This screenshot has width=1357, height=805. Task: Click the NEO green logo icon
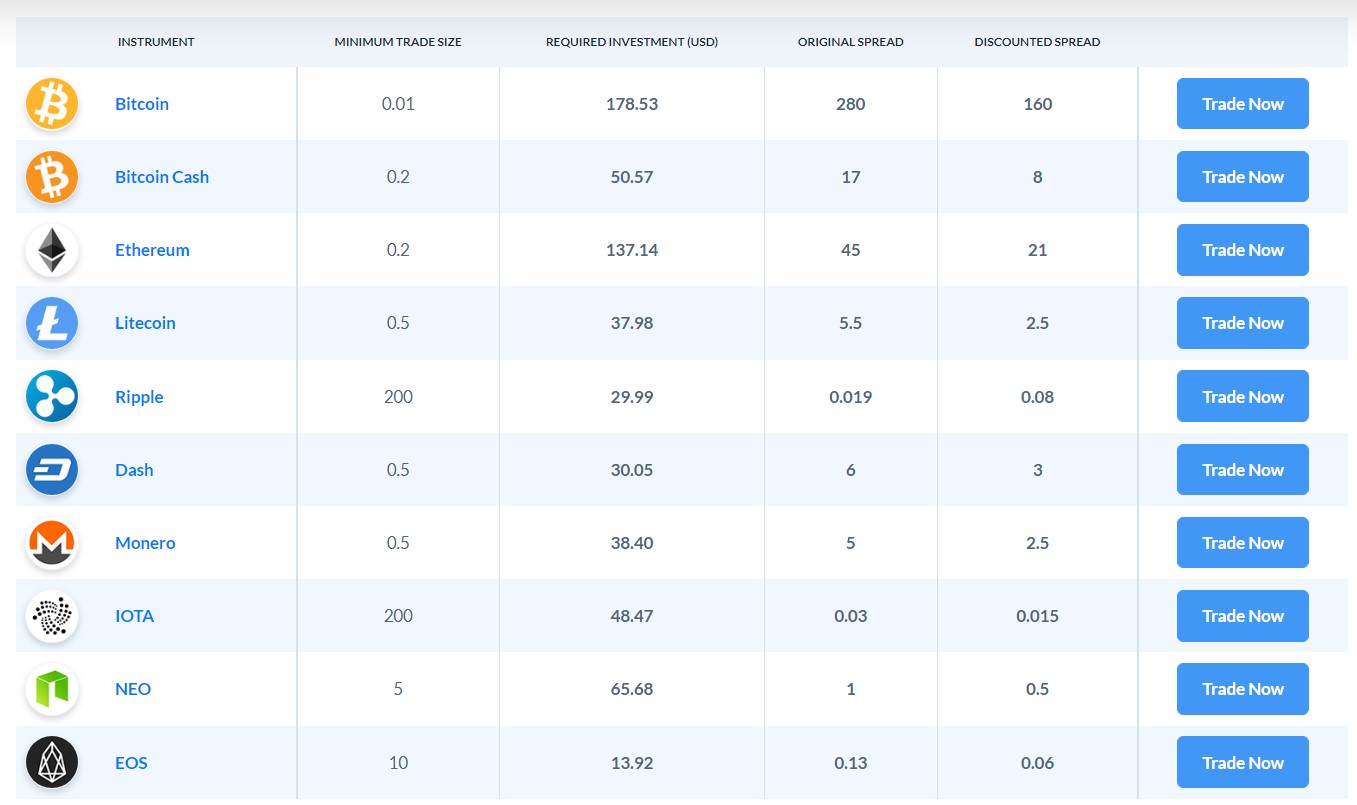pyautogui.click(x=52, y=689)
